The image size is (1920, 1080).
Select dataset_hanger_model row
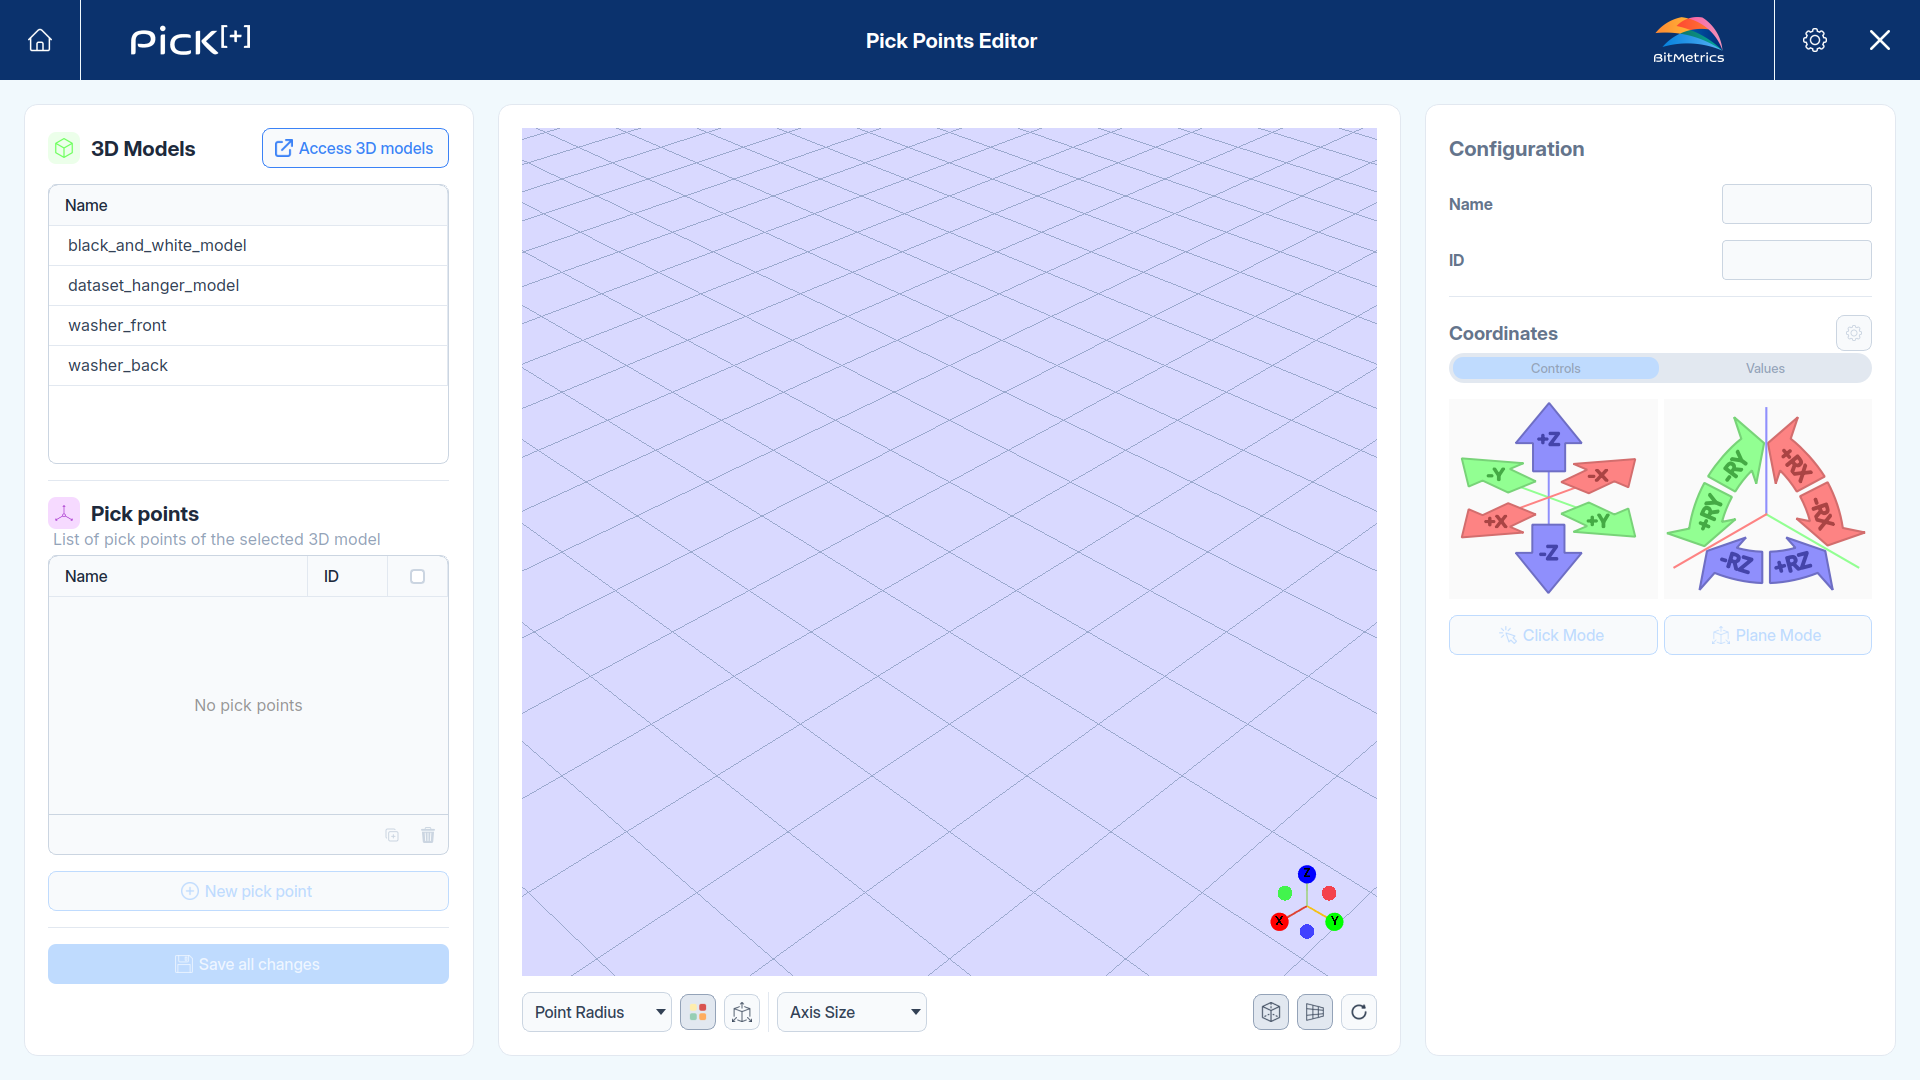click(248, 285)
